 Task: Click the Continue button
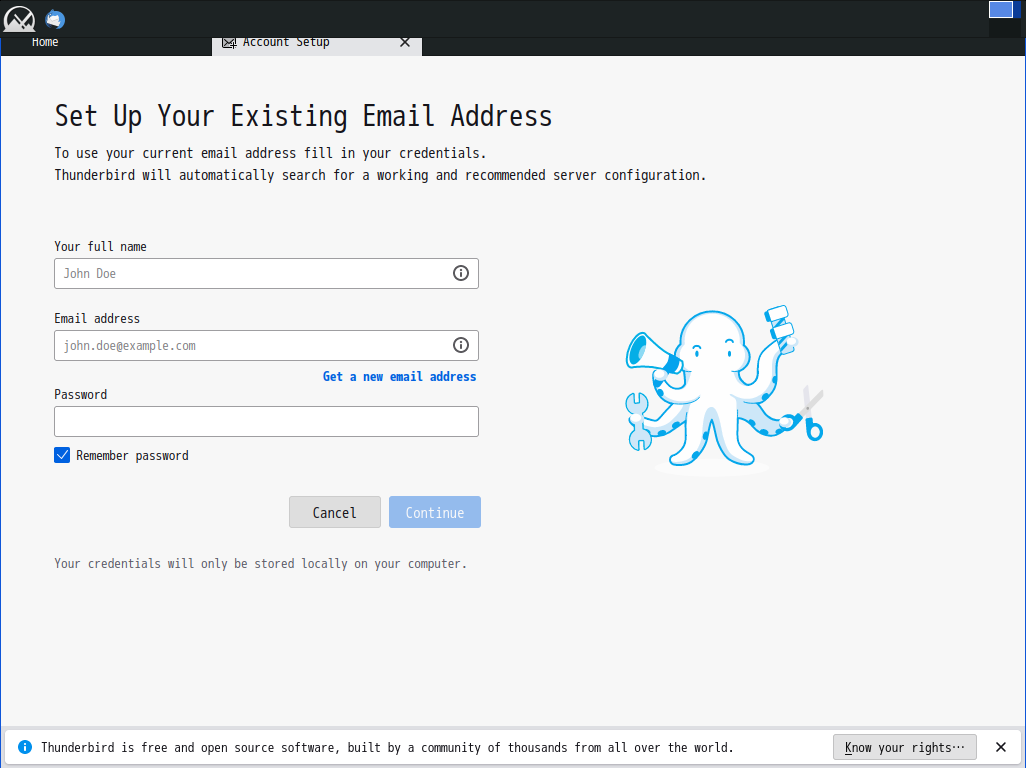point(434,512)
